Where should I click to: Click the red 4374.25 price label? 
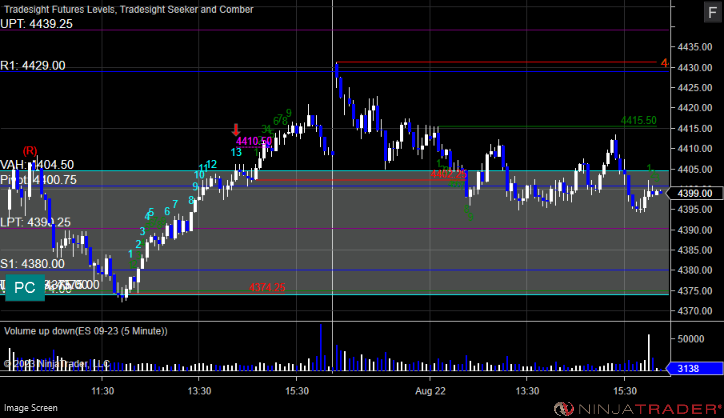tap(267, 287)
